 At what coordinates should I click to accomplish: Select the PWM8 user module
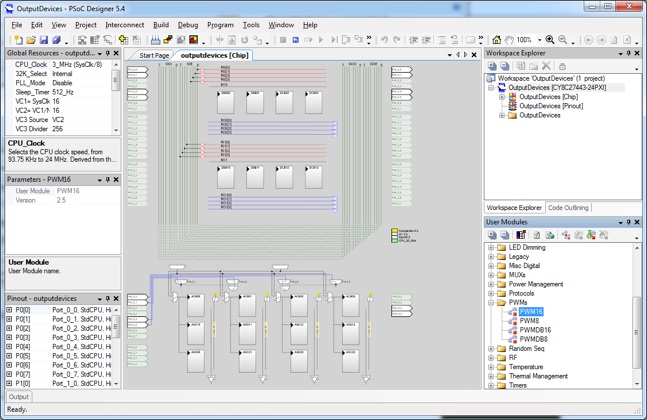[529, 321]
